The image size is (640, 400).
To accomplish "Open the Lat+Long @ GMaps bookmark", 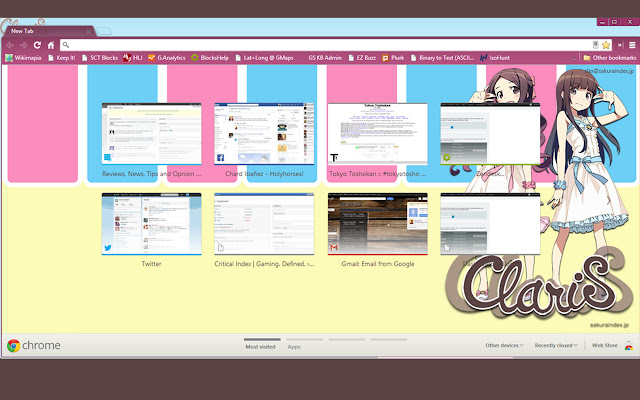I will [x=264, y=58].
